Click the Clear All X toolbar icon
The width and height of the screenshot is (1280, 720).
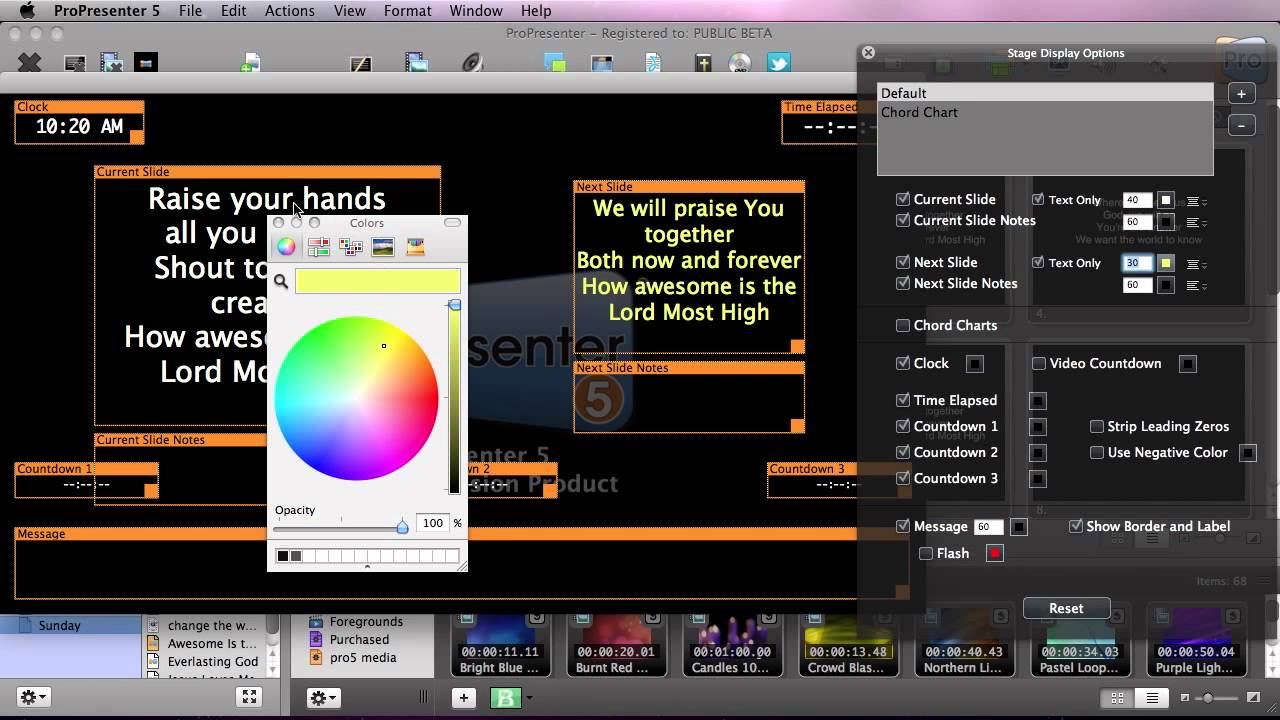click(30, 63)
